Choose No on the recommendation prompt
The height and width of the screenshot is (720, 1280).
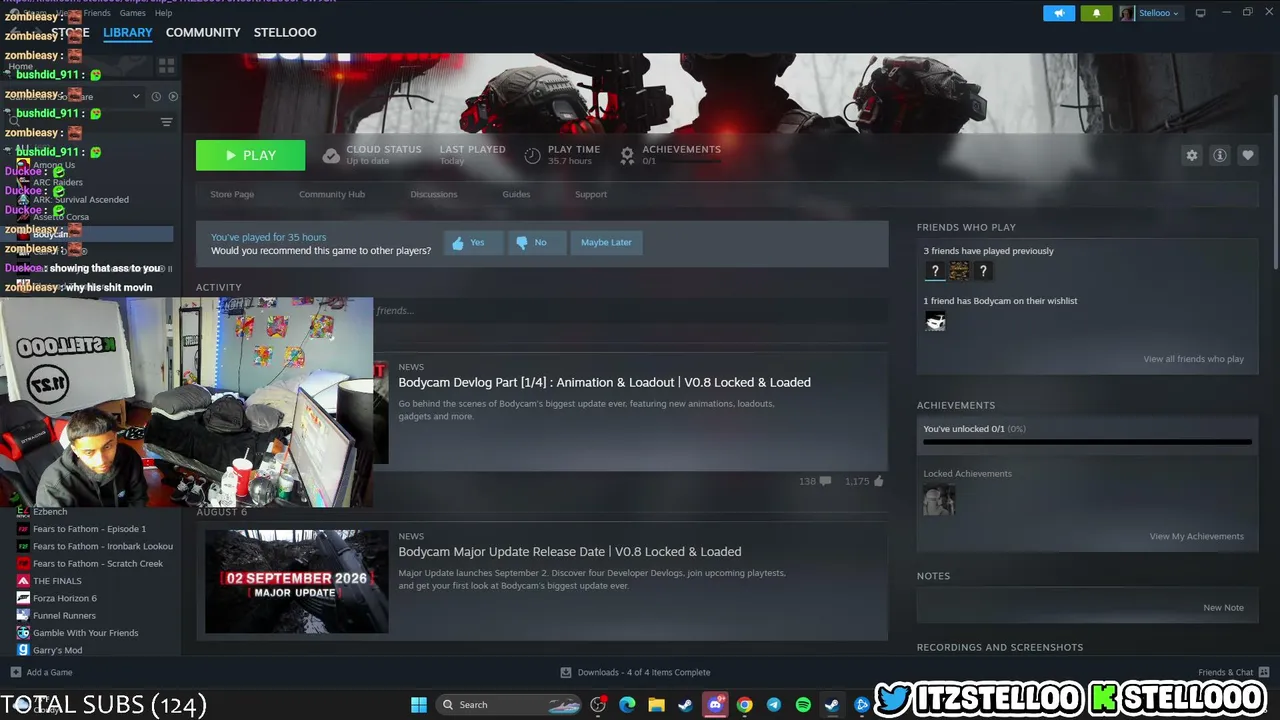click(x=536, y=242)
